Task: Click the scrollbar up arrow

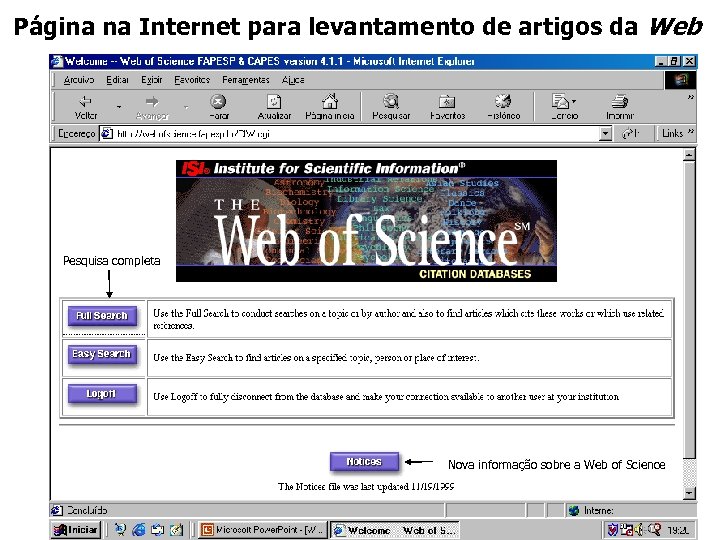Action: [x=689, y=155]
